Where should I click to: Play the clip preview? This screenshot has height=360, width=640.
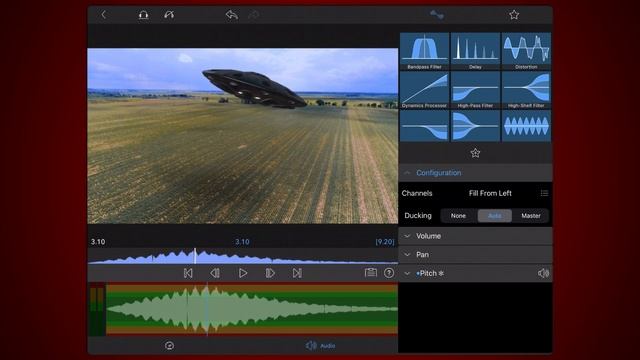(242, 273)
